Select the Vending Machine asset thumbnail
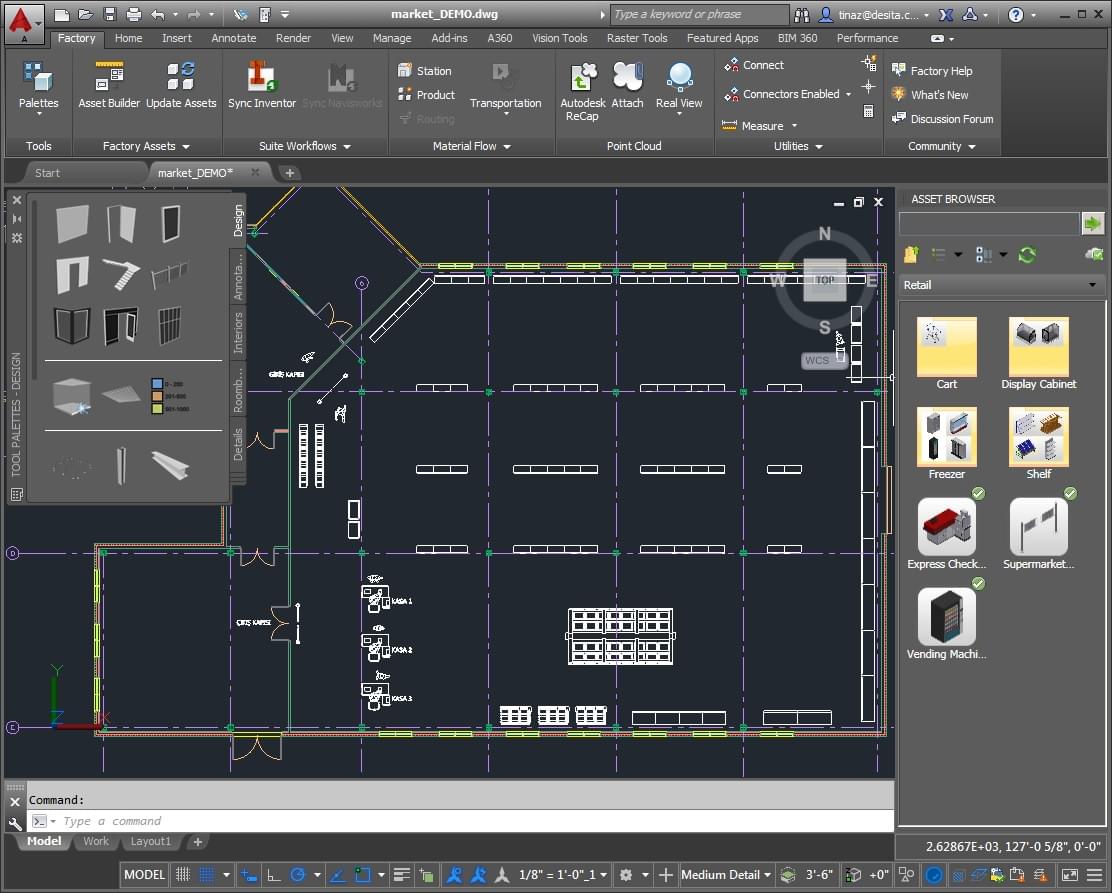This screenshot has width=1112, height=893. click(946, 617)
